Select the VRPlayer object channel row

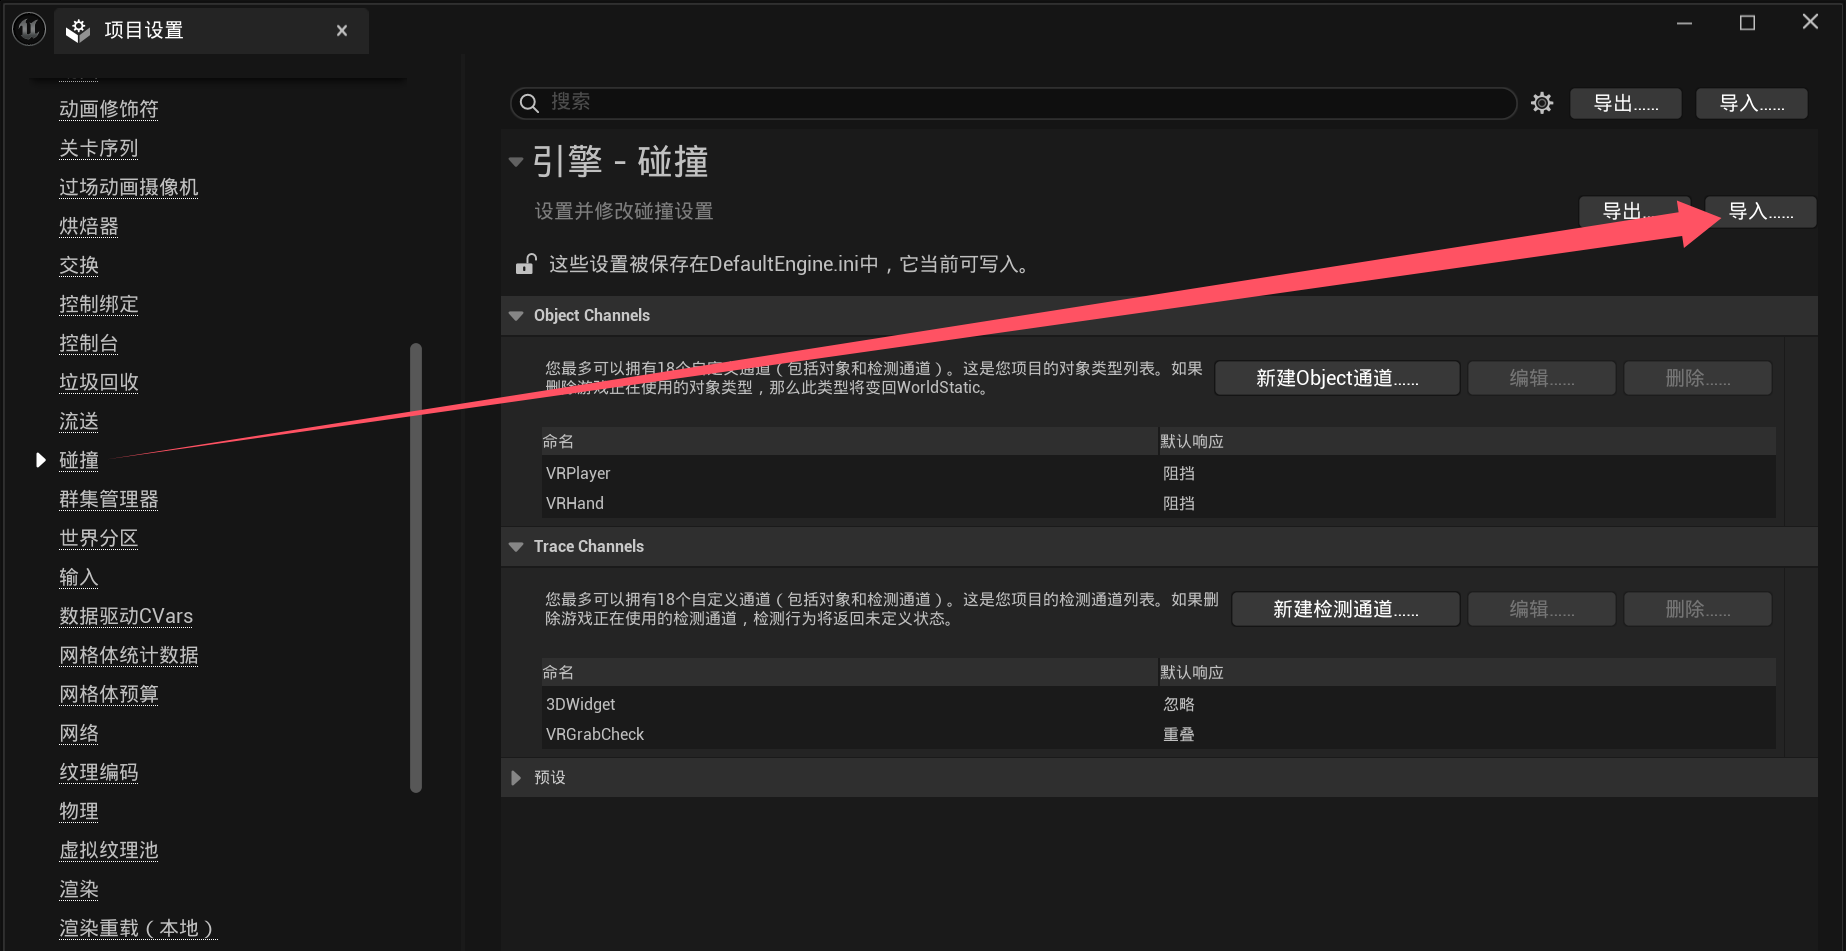[x=1159, y=473]
